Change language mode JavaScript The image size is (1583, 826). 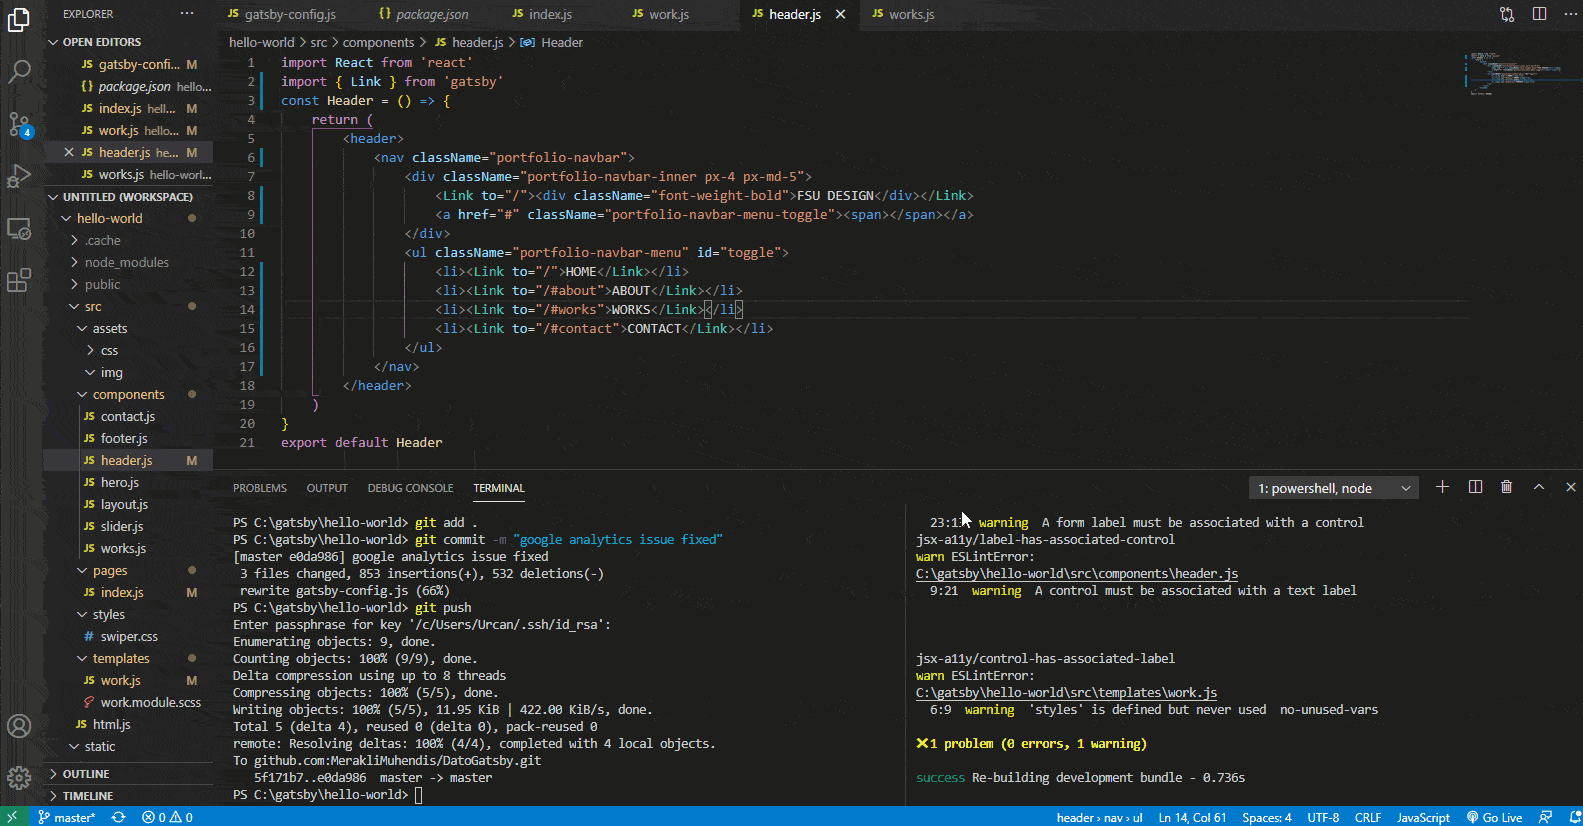[x=1423, y=817]
